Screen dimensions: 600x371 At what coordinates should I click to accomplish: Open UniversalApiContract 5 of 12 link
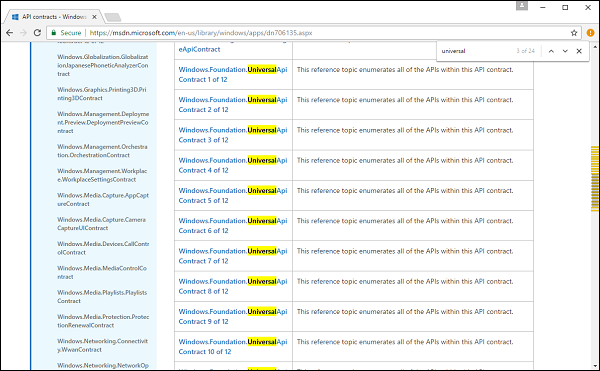[233, 195]
